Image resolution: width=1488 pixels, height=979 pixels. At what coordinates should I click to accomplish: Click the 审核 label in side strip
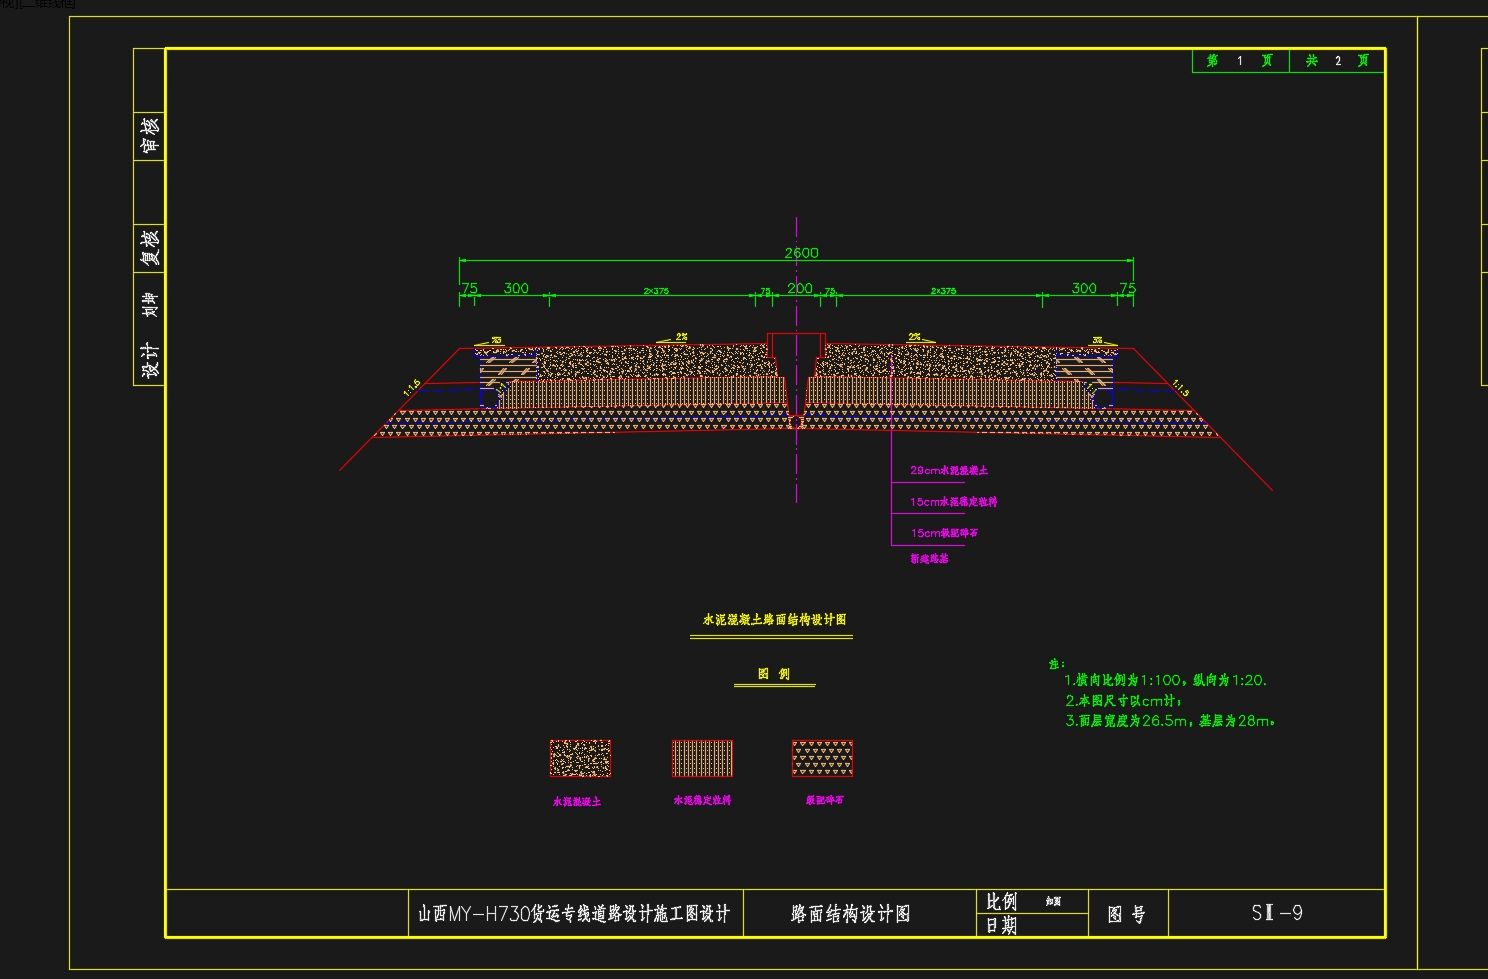click(x=150, y=135)
